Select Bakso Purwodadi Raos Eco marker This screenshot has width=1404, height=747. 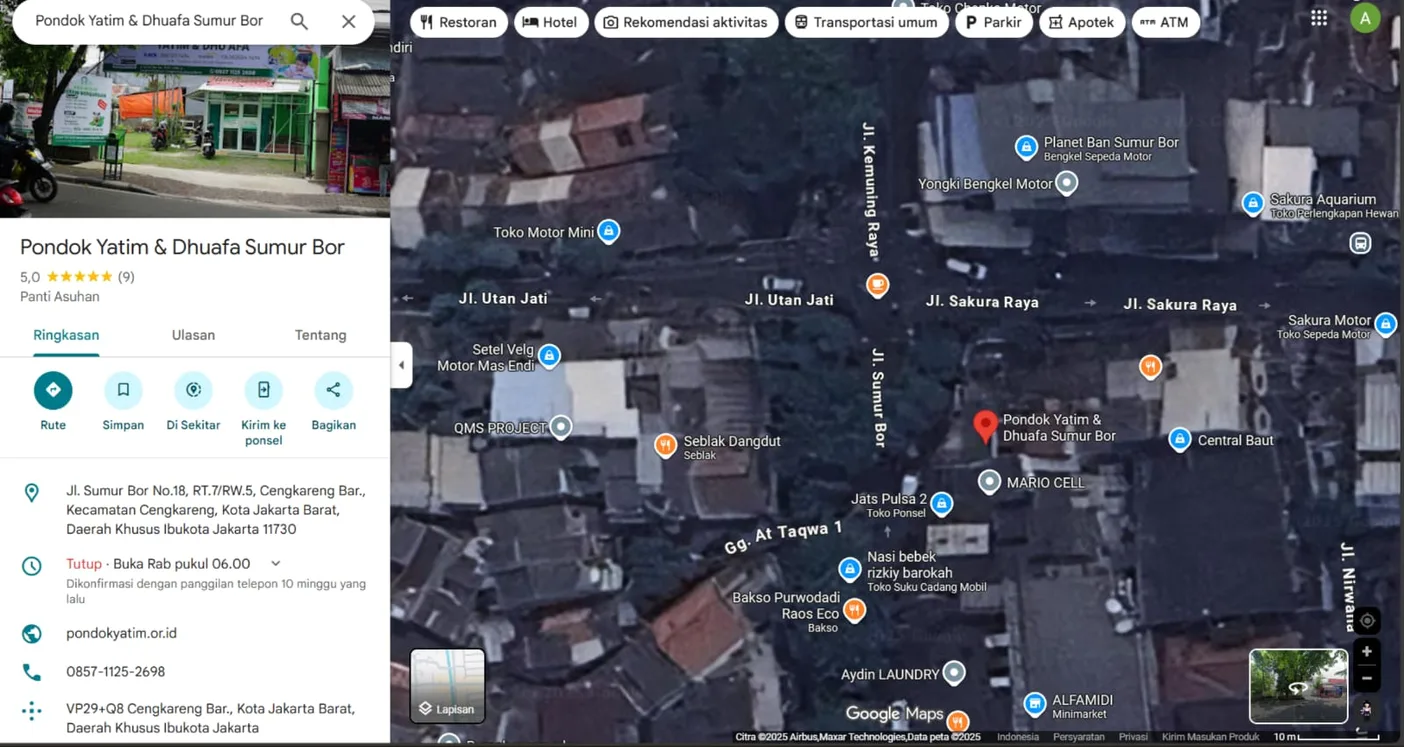(854, 609)
